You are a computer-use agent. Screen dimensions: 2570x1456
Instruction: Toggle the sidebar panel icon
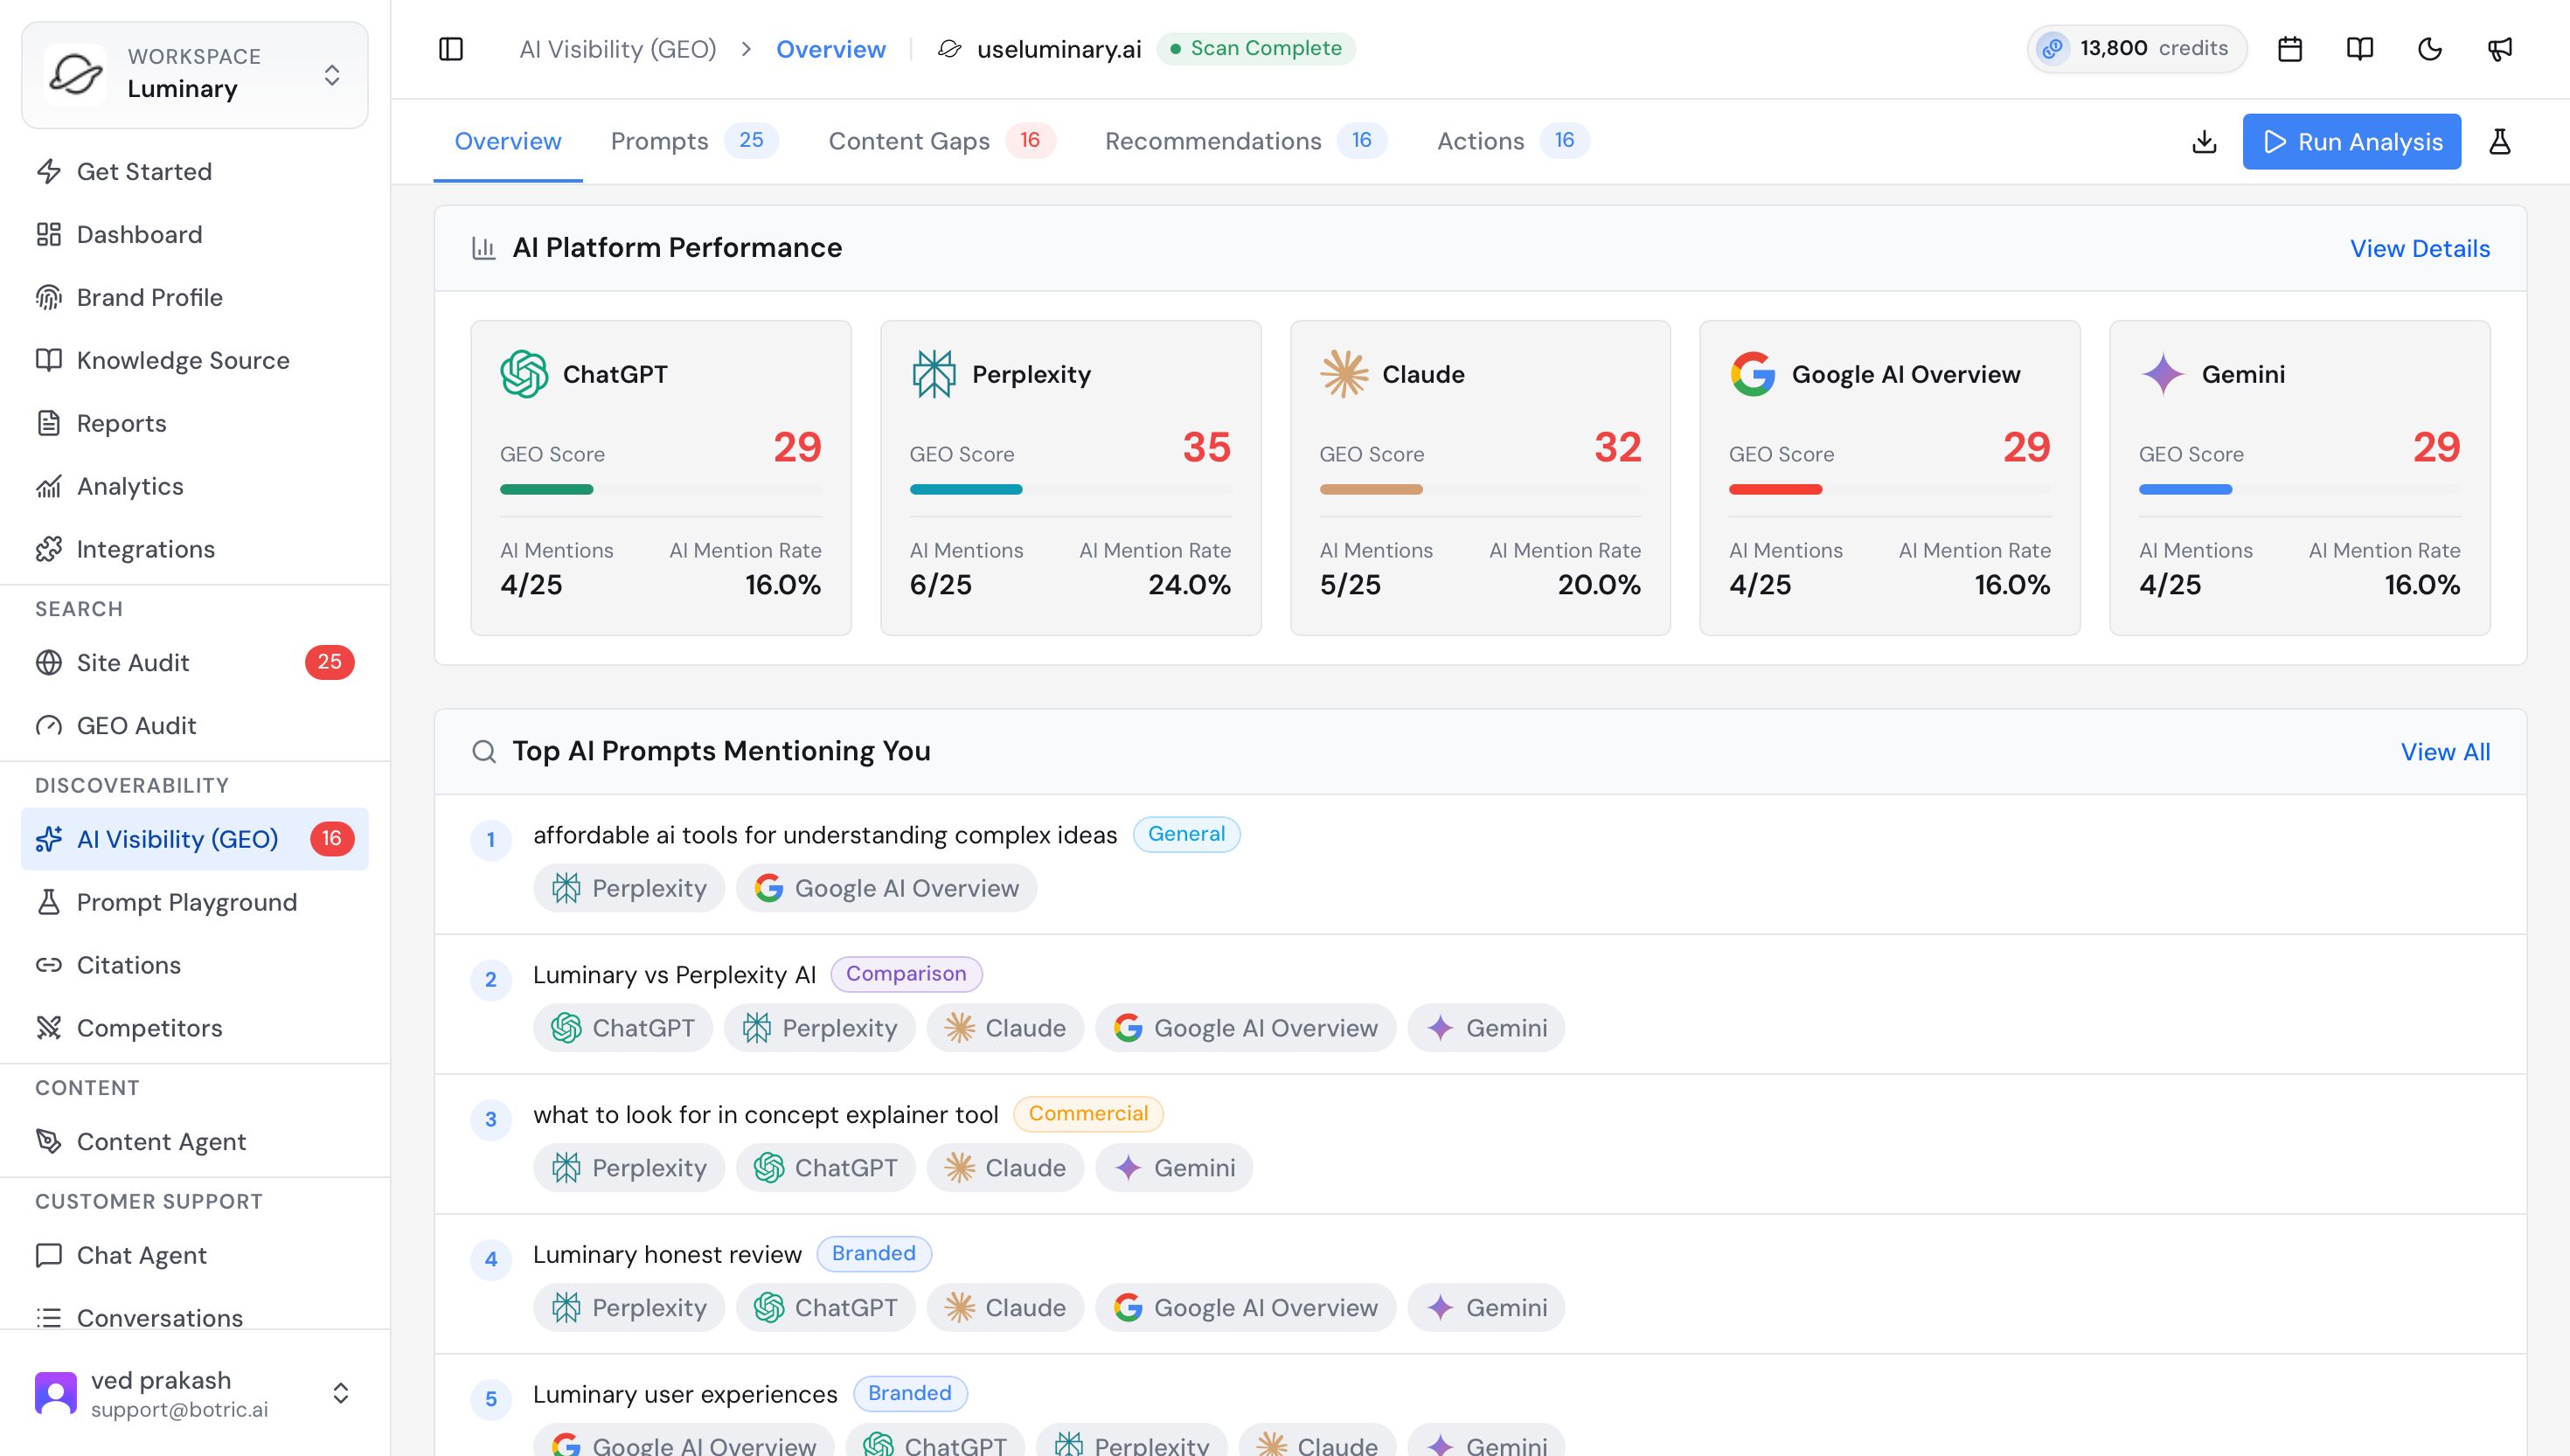pyautogui.click(x=451, y=49)
